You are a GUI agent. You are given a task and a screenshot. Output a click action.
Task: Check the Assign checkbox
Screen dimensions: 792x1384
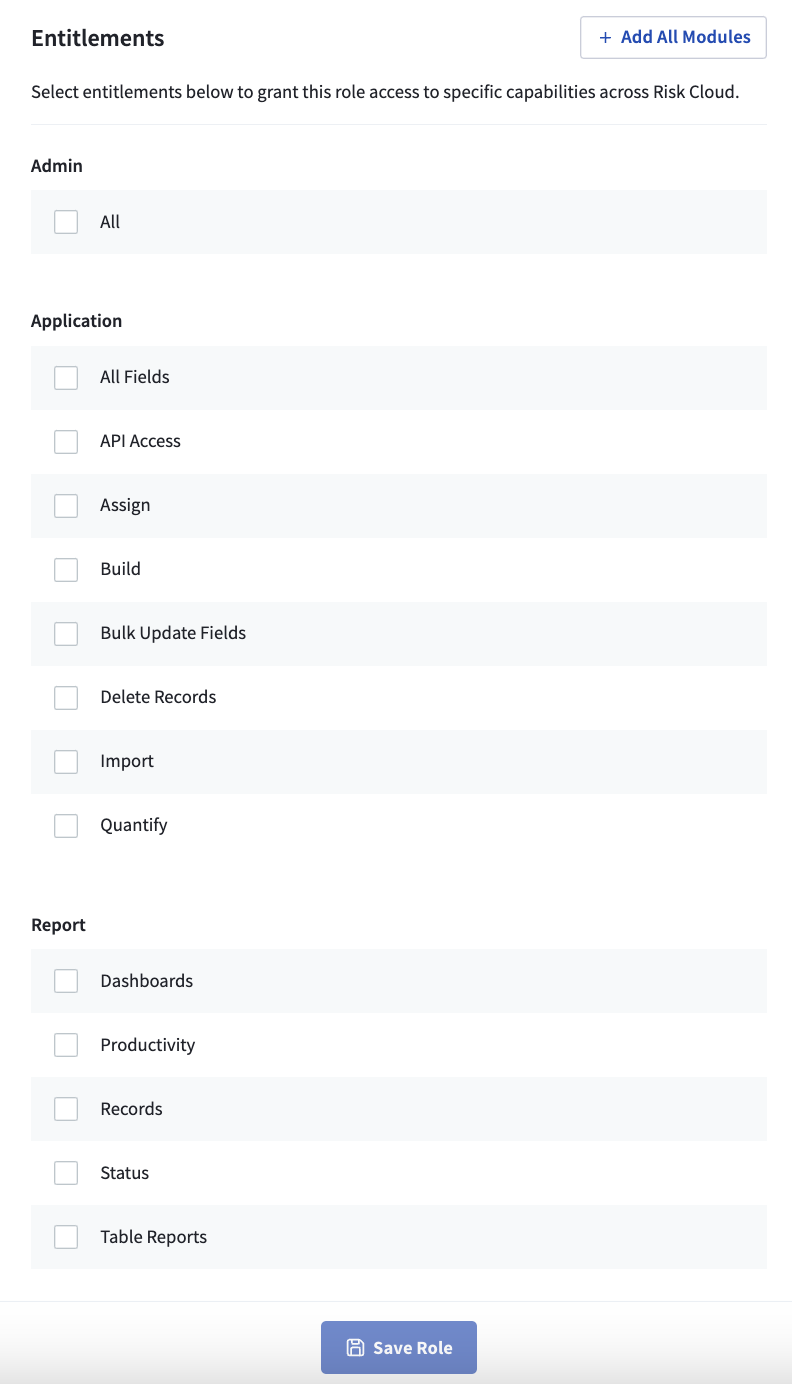pyautogui.click(x=66, y=505)
